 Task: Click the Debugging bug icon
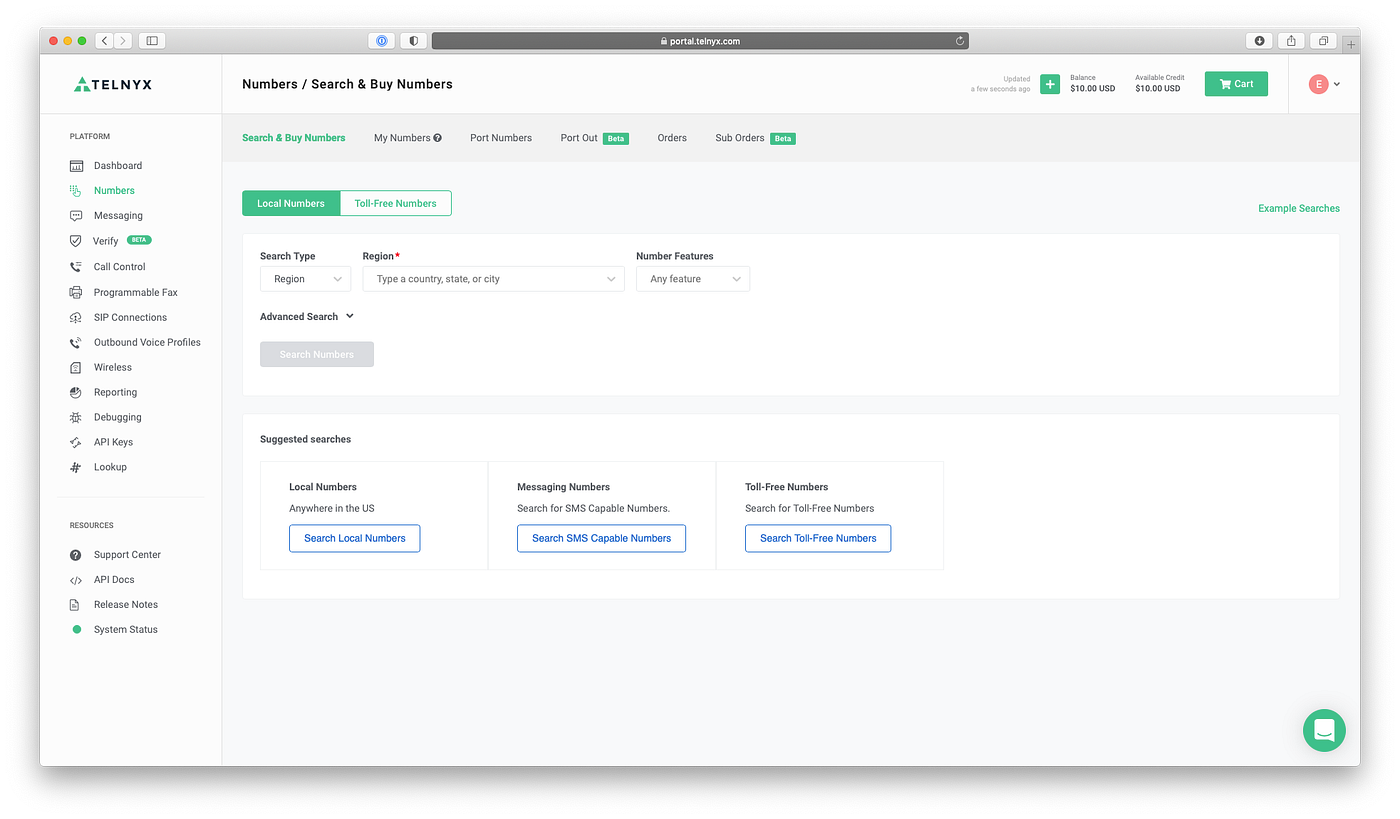76,417
